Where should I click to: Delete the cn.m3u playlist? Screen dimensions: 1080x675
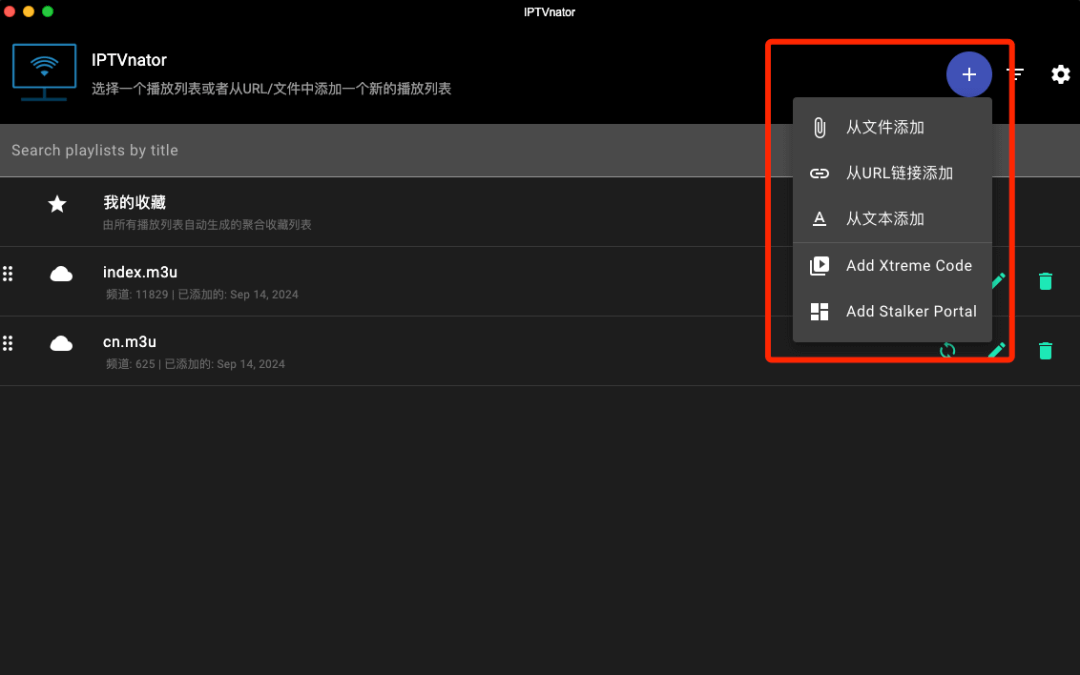click(1045, 351)
